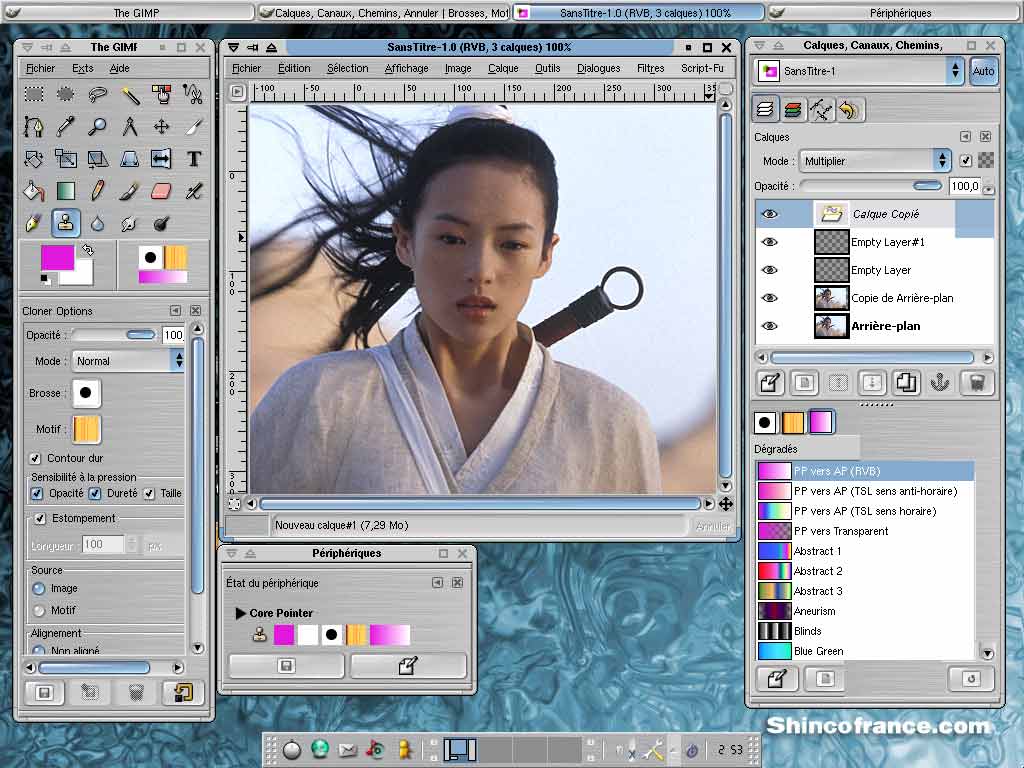The image size is (1024, 768).
Task: Pick the Eraser tool
Action: point(161,191)
